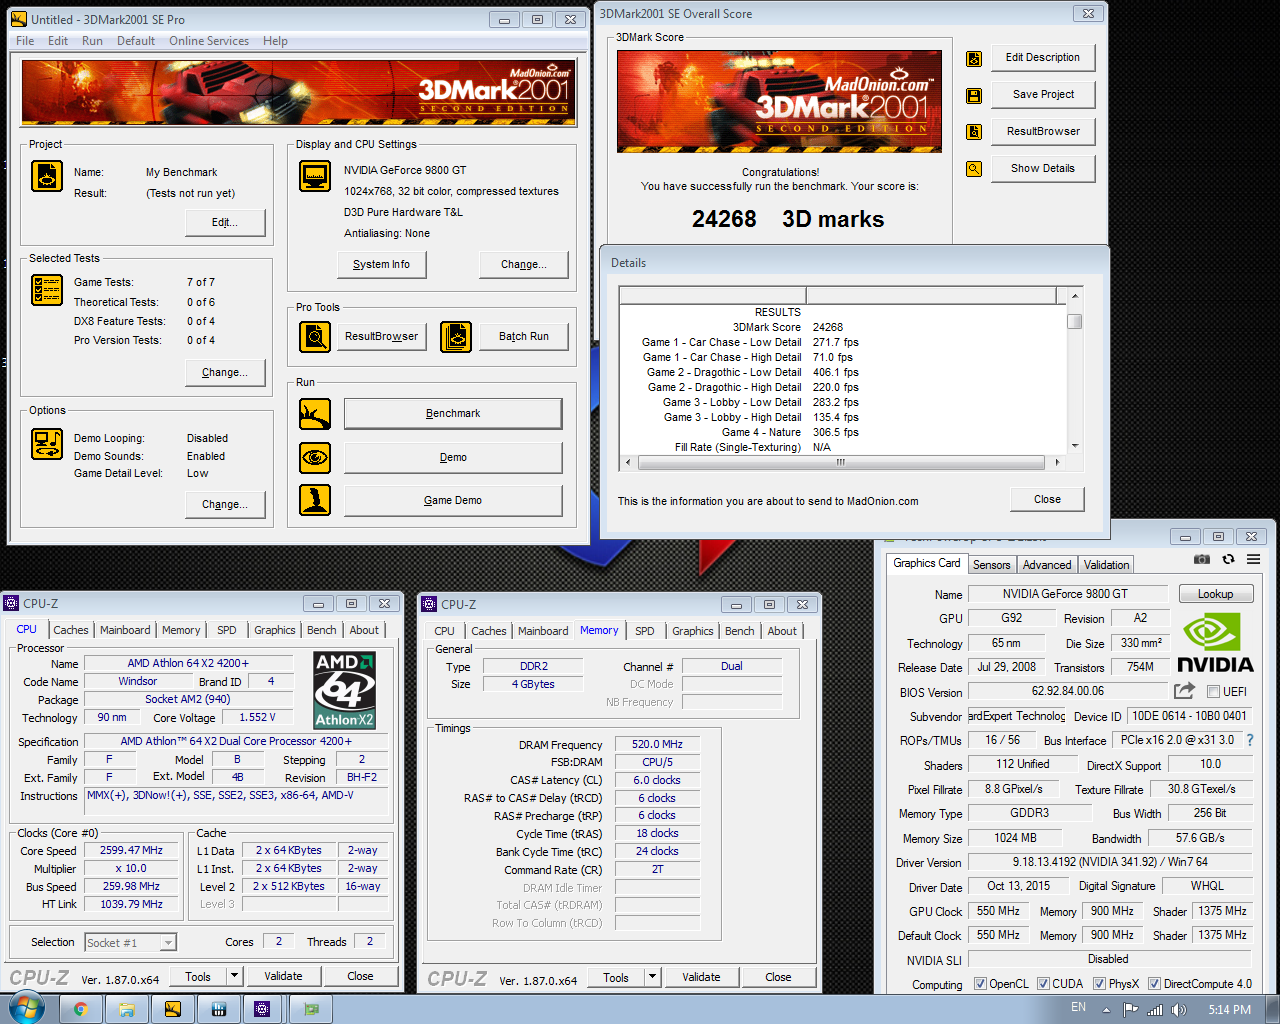Click the EN language indicator in taskbar
This screenshot has height=1024, width=1280.
coord(1078,1007)
